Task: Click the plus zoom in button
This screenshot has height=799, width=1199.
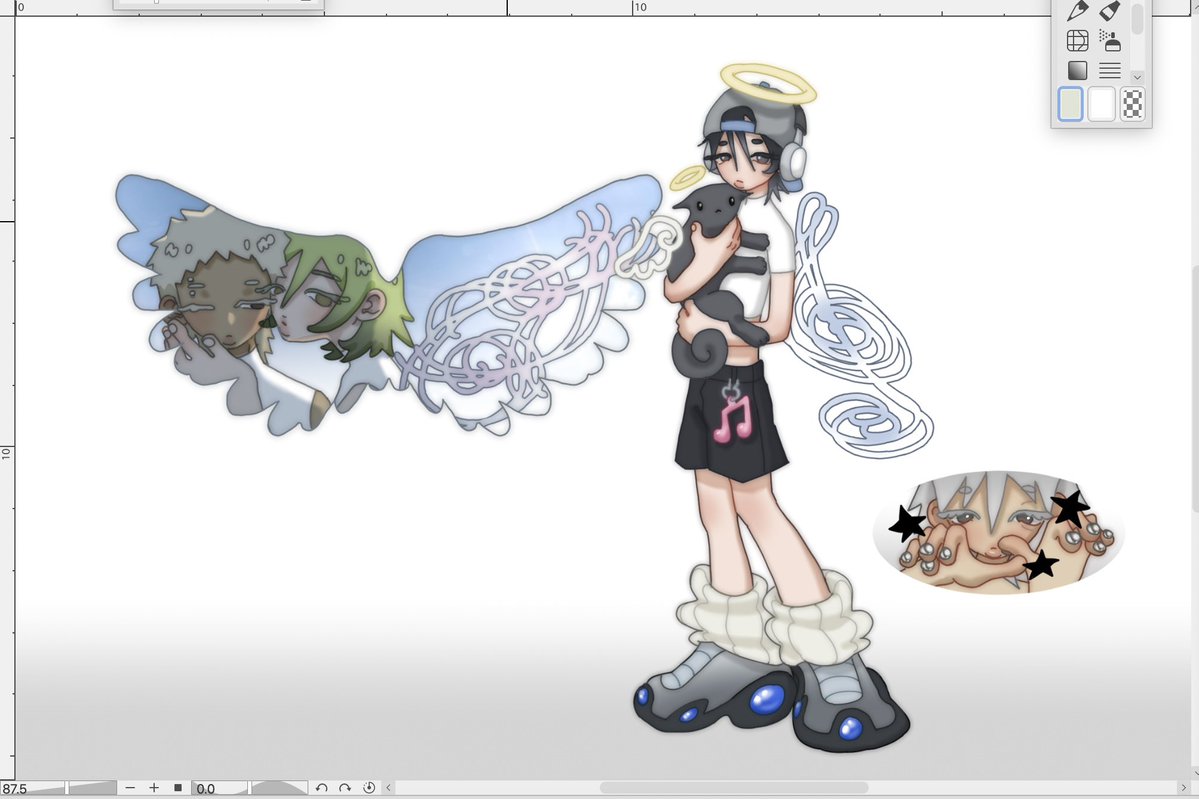Action: pyautogui.click(x=154, y=788)
